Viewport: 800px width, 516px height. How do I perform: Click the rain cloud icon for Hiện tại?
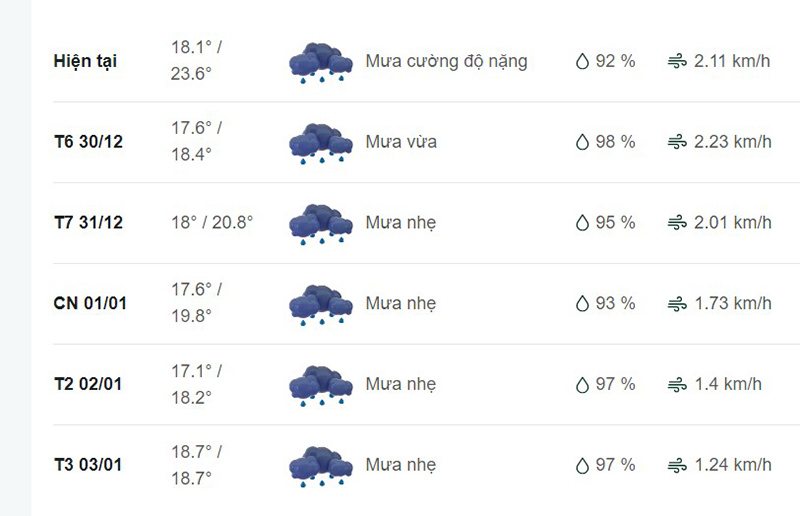pos(320,63)
